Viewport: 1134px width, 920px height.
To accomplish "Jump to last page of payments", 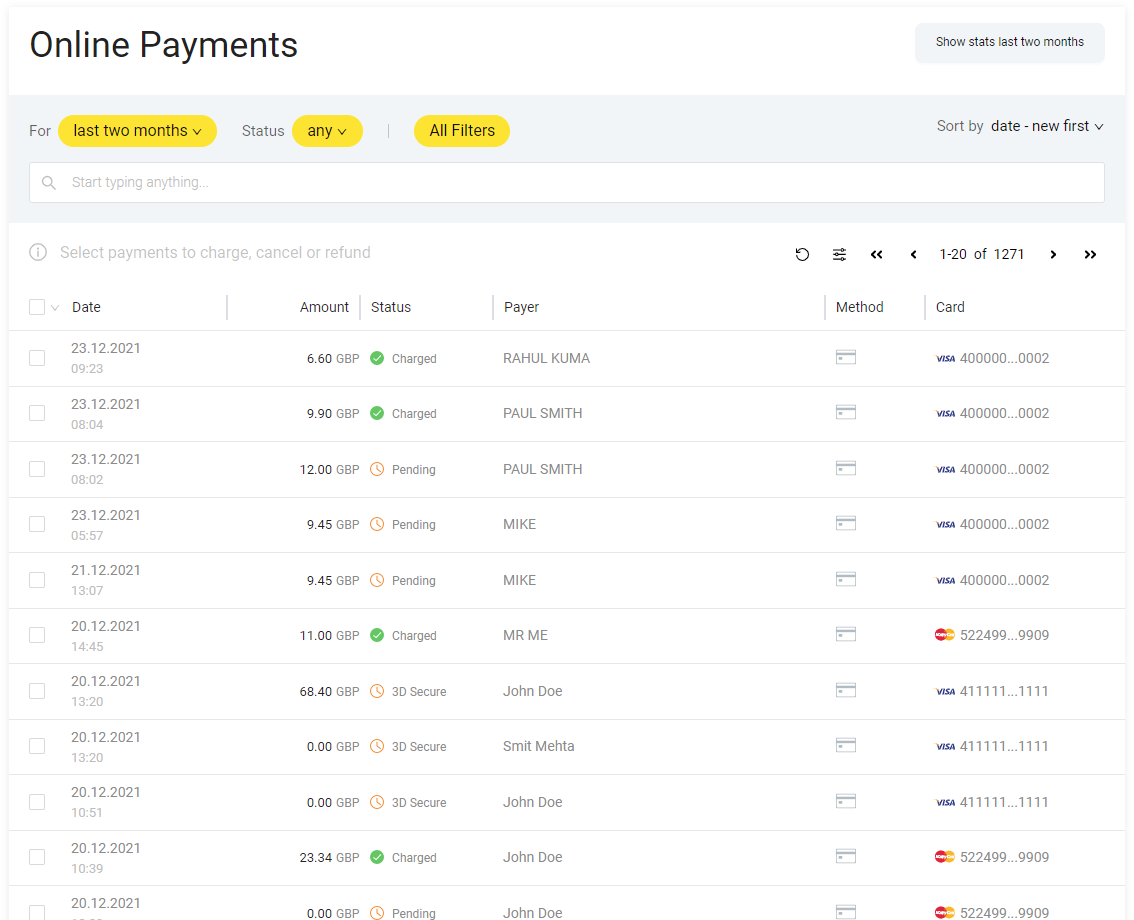I will [1090, 255].
